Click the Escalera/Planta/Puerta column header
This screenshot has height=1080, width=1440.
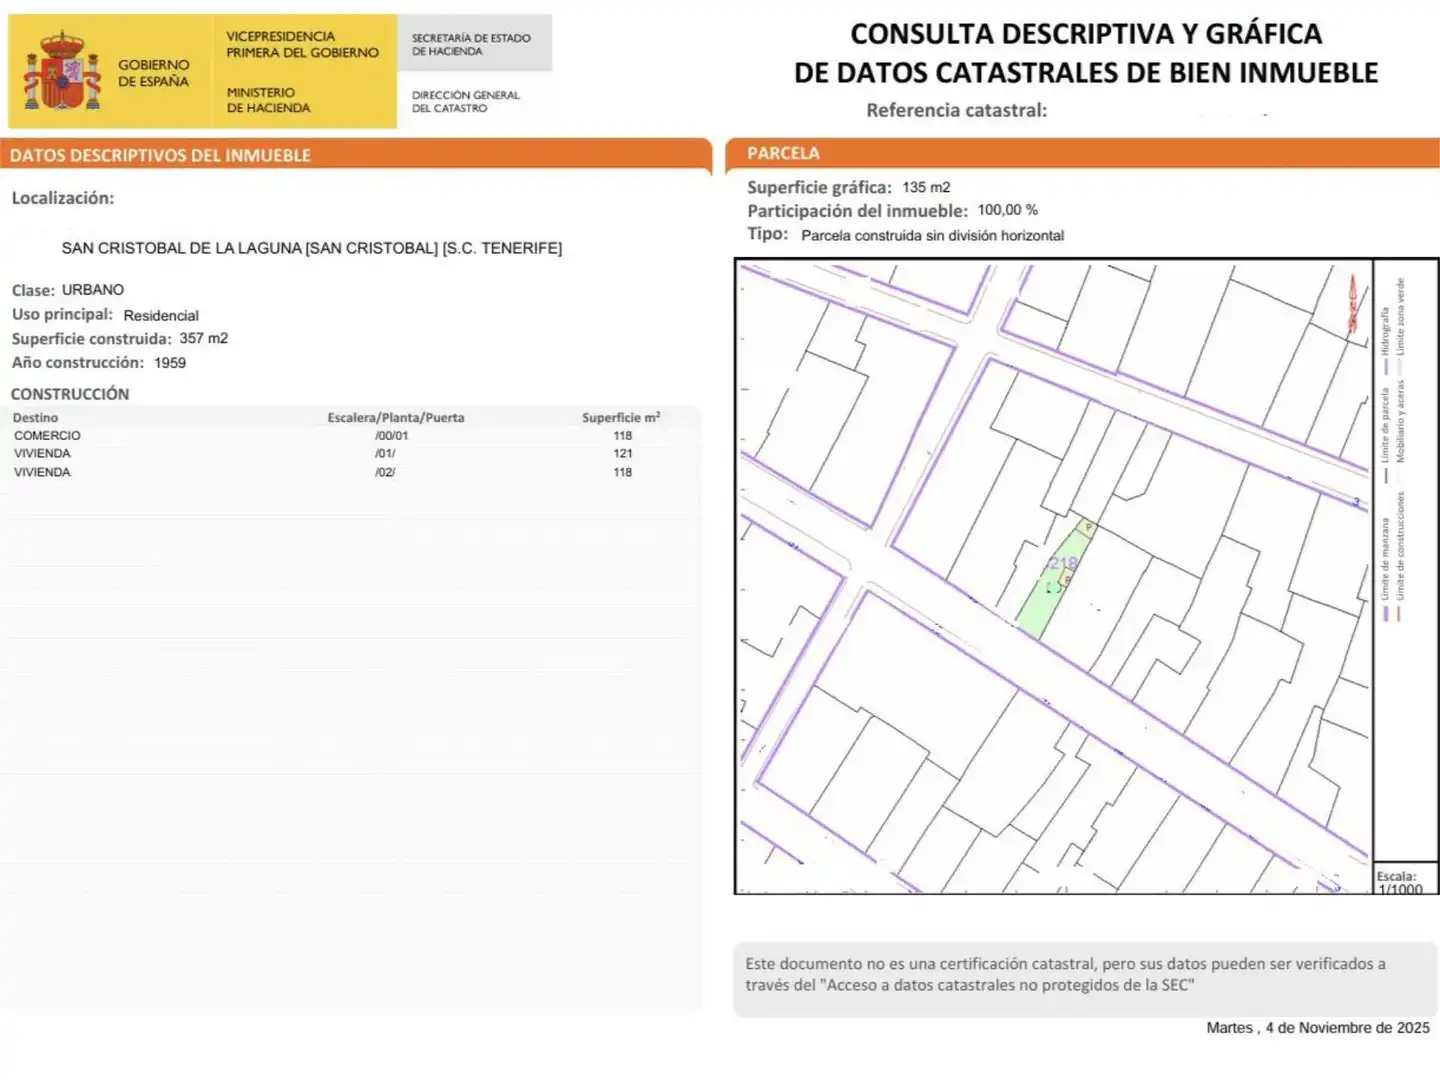[x=396, y=418]
